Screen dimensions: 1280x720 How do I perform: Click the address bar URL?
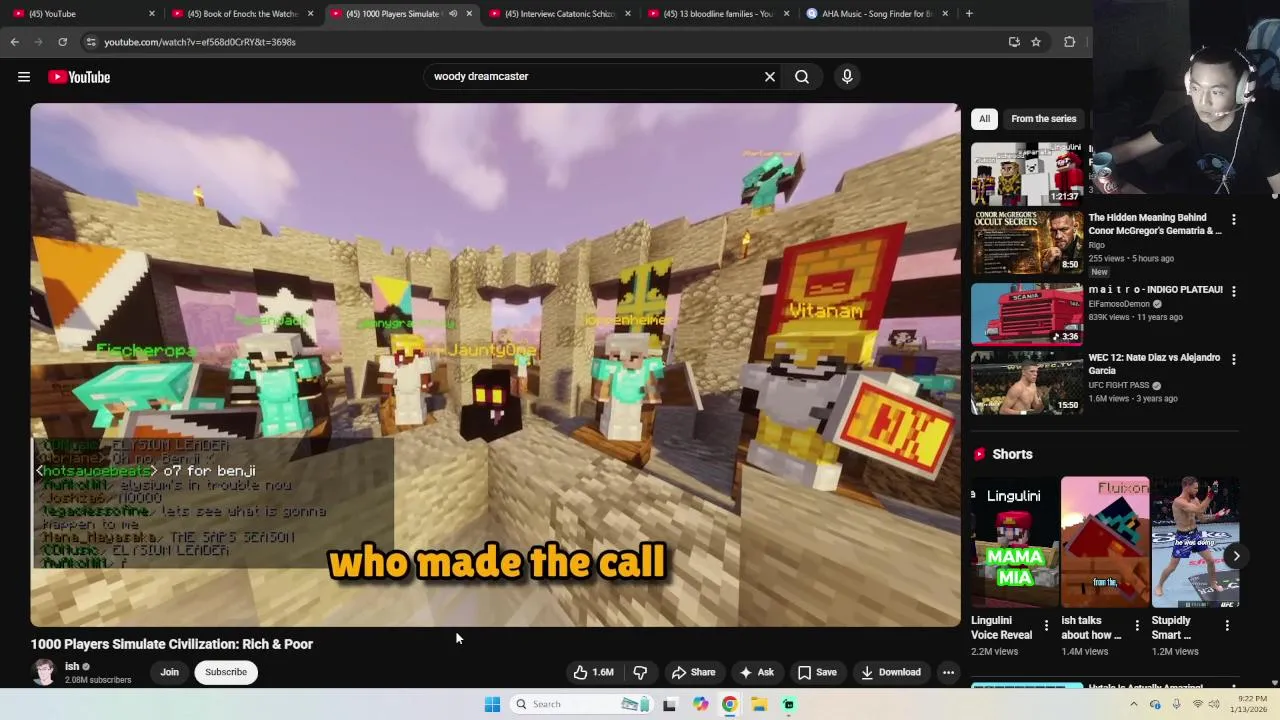199,42
